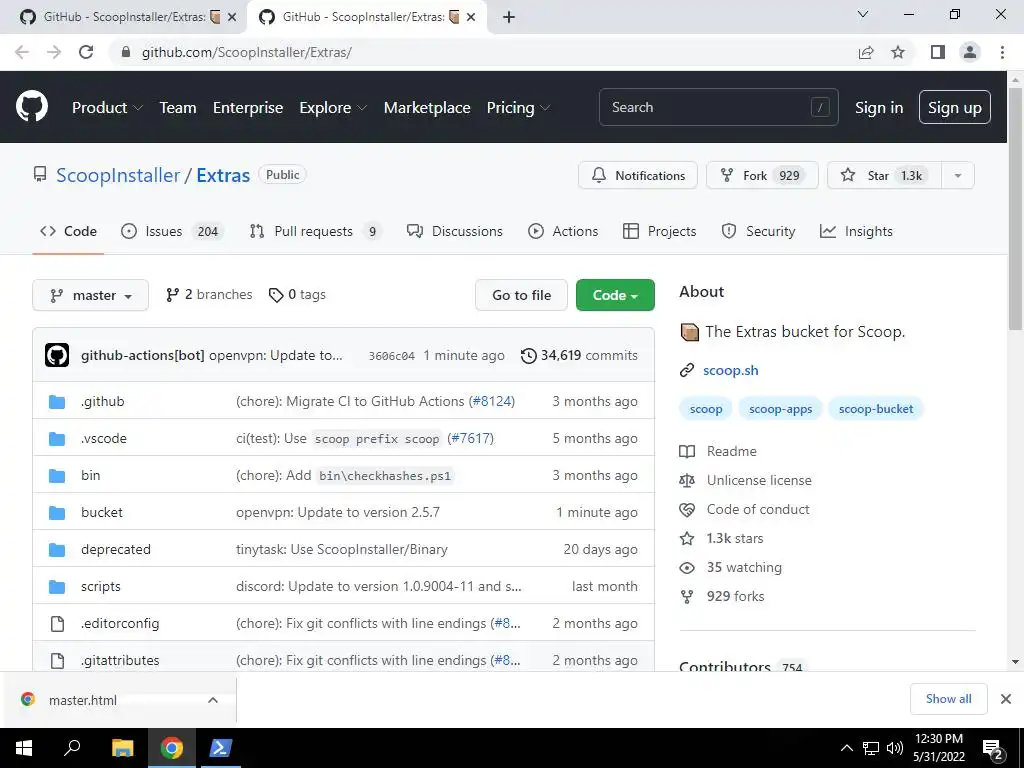Screen dimensions: 1024x768
Task: Click the .editorconfig file icon
Action: point(57,624)
